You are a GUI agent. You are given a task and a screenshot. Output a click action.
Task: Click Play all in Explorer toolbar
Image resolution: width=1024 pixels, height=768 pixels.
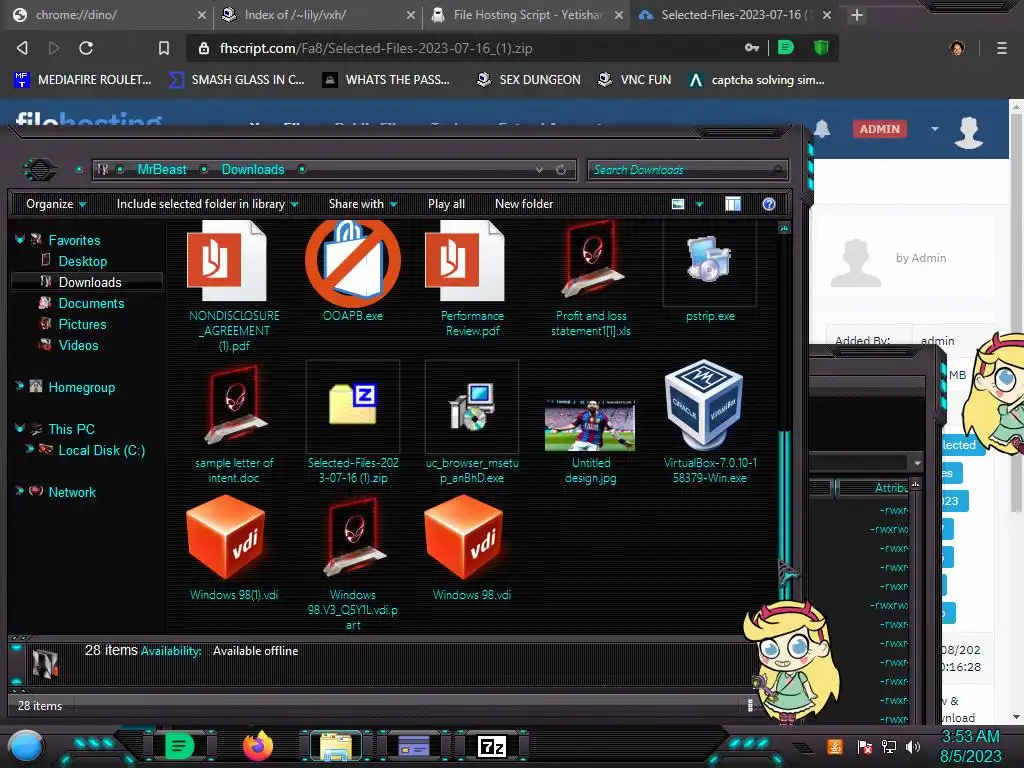446,204
